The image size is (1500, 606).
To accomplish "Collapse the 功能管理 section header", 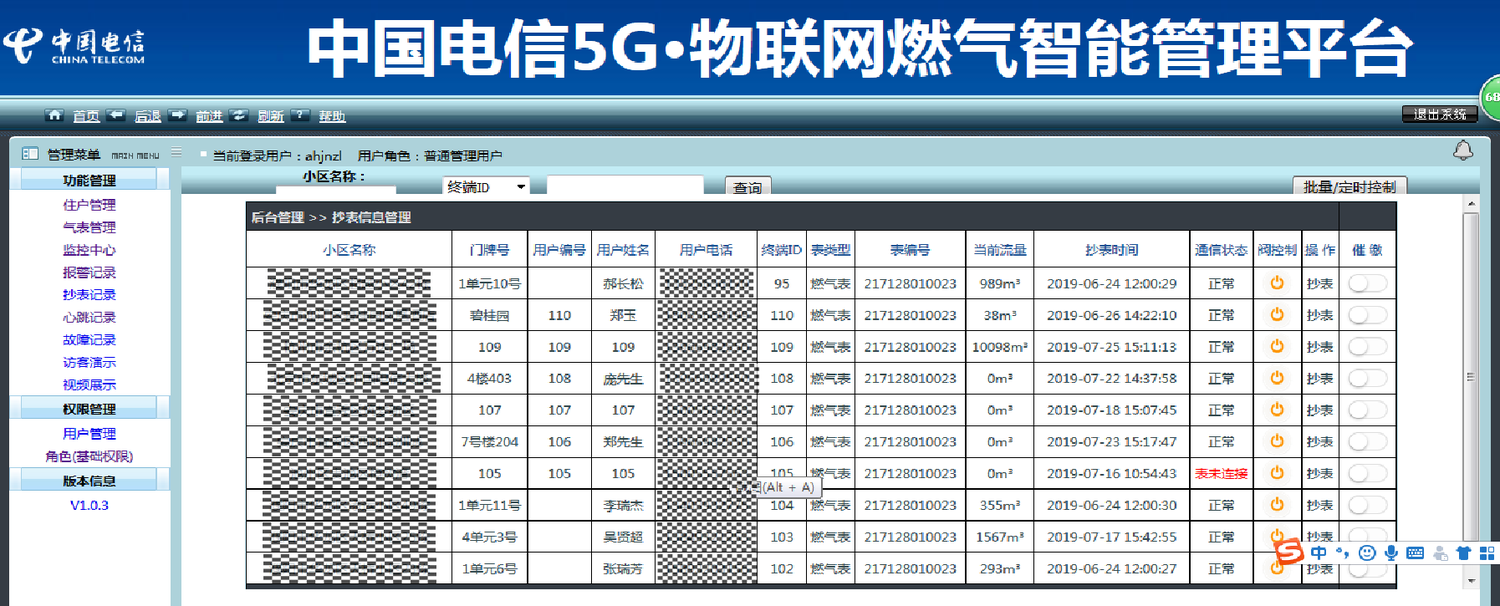I will pos(90,180).
